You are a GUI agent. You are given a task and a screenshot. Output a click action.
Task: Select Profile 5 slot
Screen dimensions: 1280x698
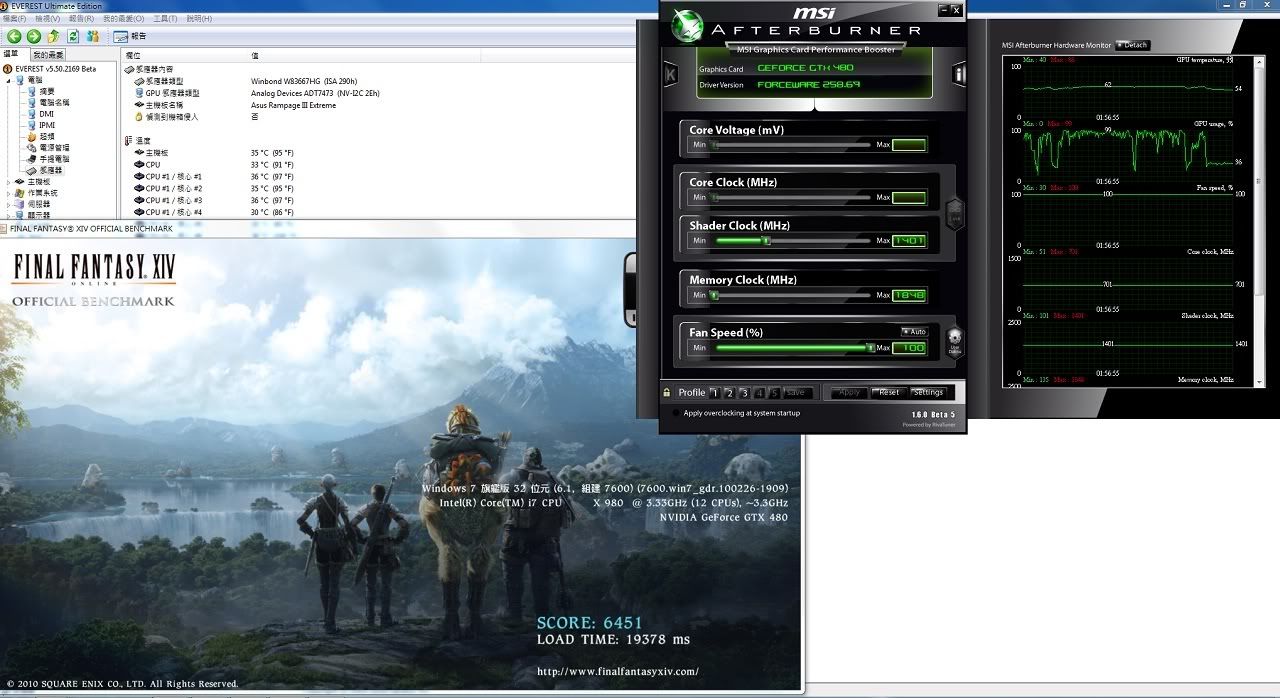(x=774, y=393)
